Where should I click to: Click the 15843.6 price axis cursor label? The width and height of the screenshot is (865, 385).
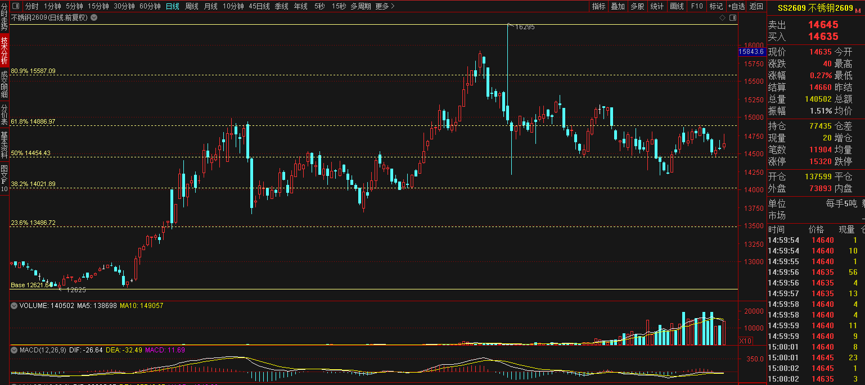(x=751, y=51)
